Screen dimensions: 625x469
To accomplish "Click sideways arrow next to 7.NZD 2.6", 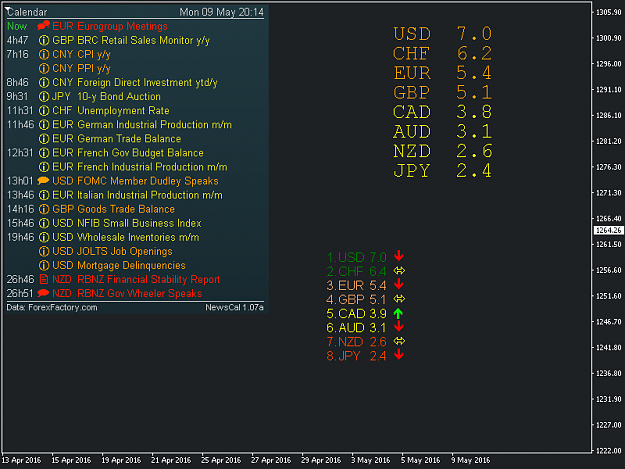I will [x=399, y=341].
